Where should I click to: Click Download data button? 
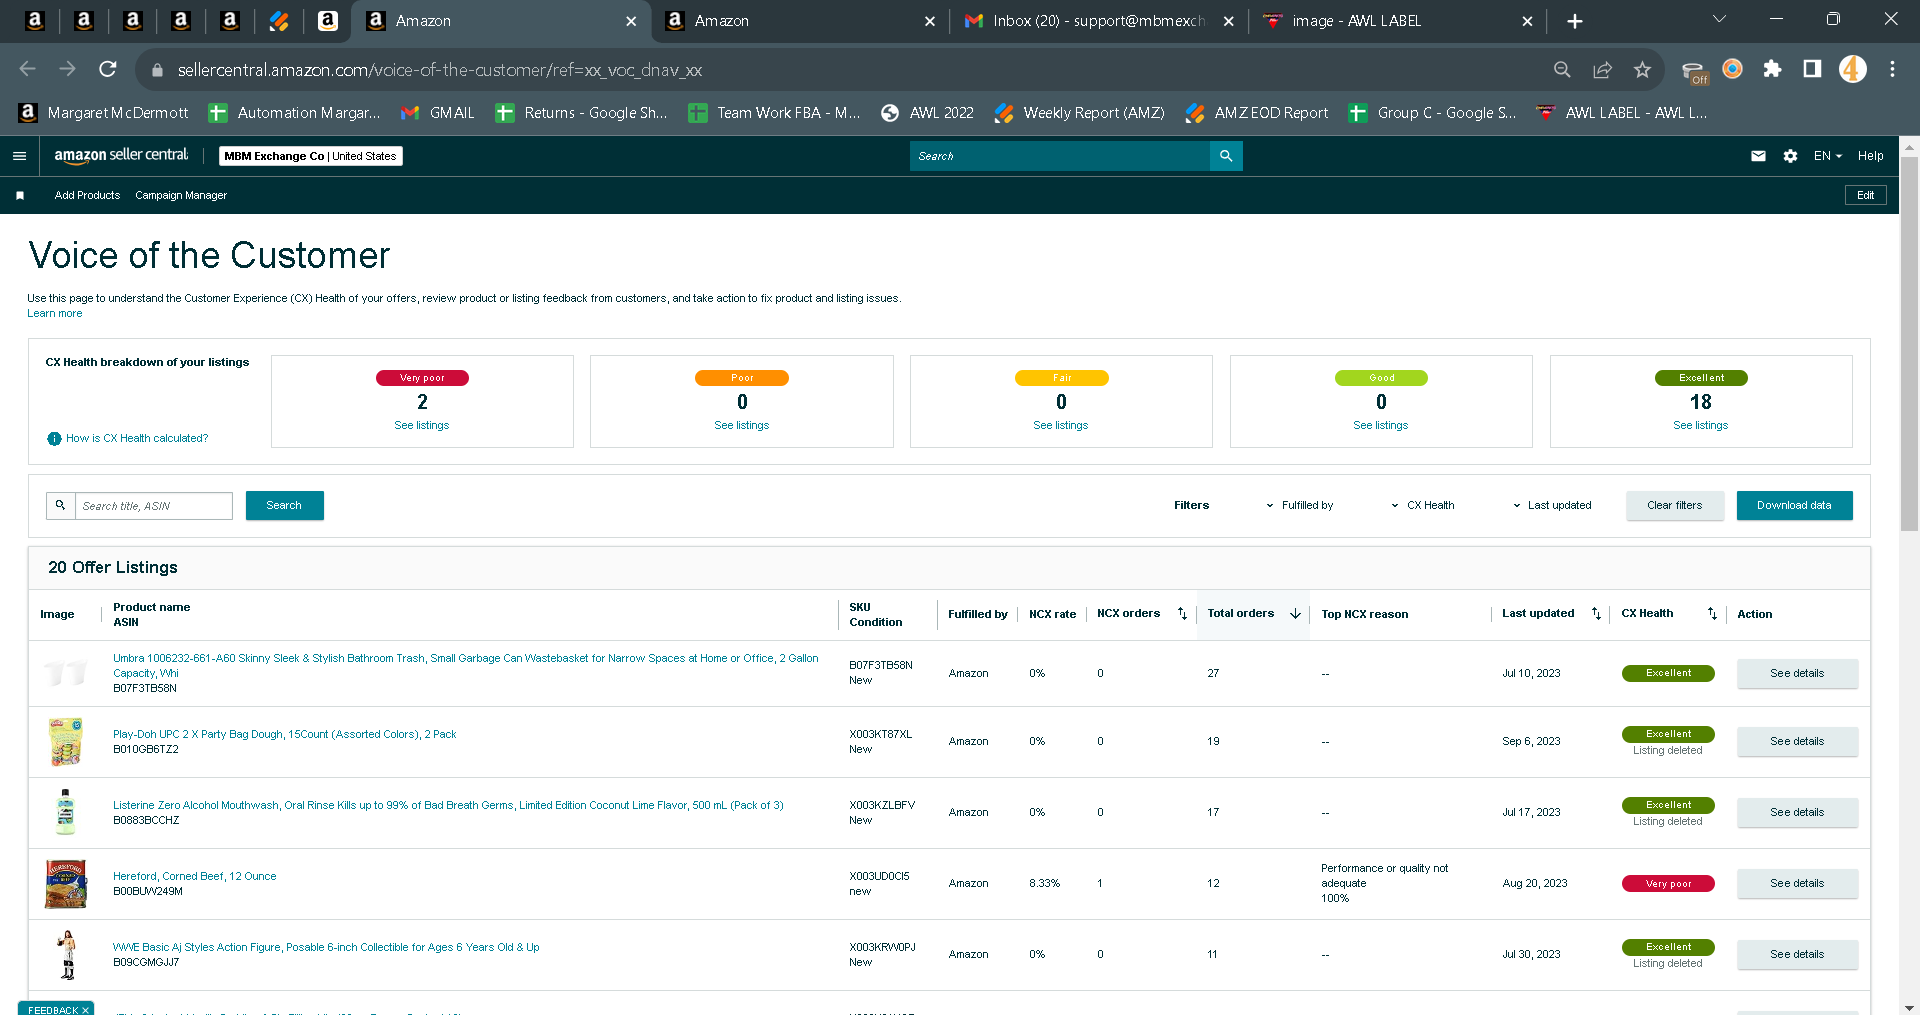click(1794, 506)
